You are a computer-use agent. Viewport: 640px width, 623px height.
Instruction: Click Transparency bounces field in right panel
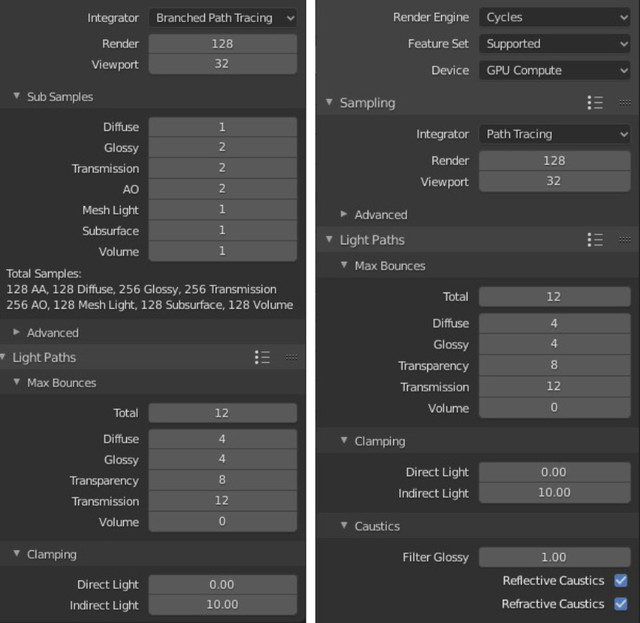(554, 365)
